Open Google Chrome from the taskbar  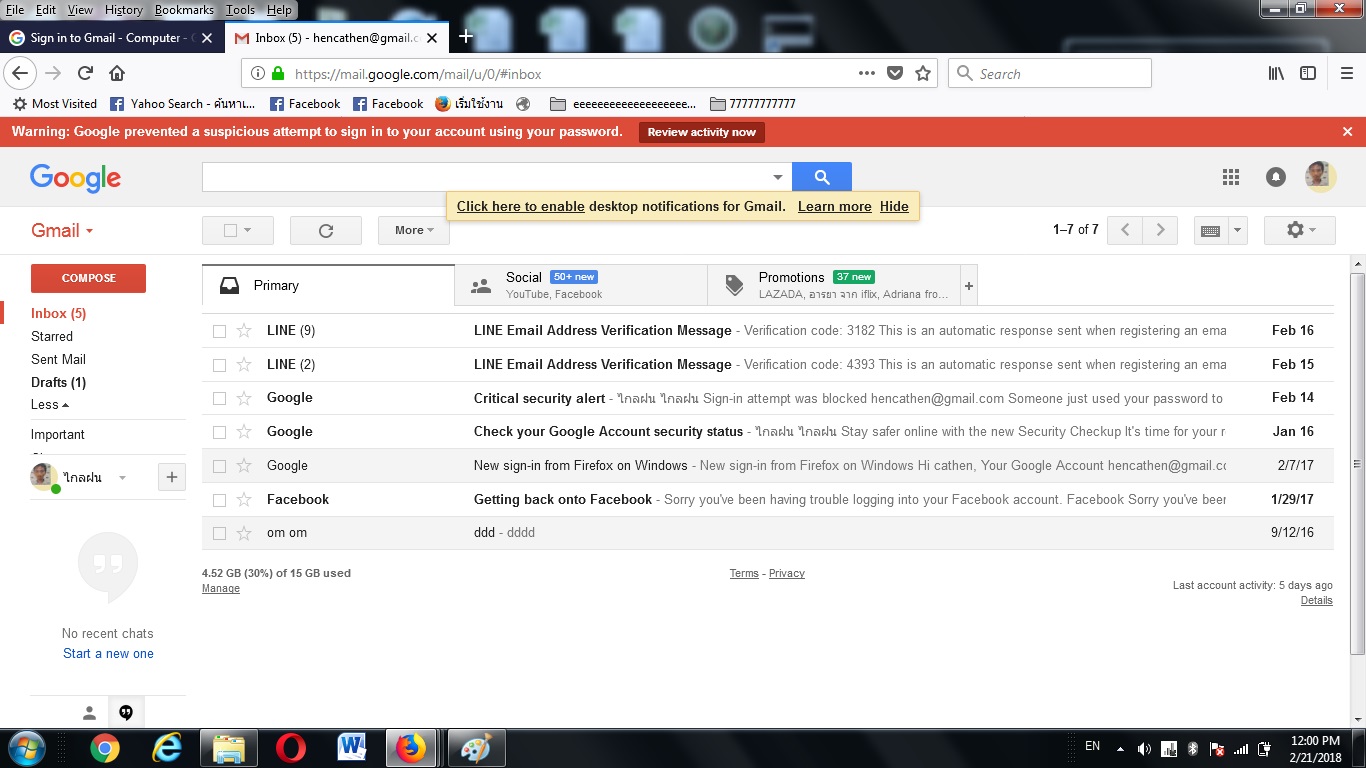(105, 748)
